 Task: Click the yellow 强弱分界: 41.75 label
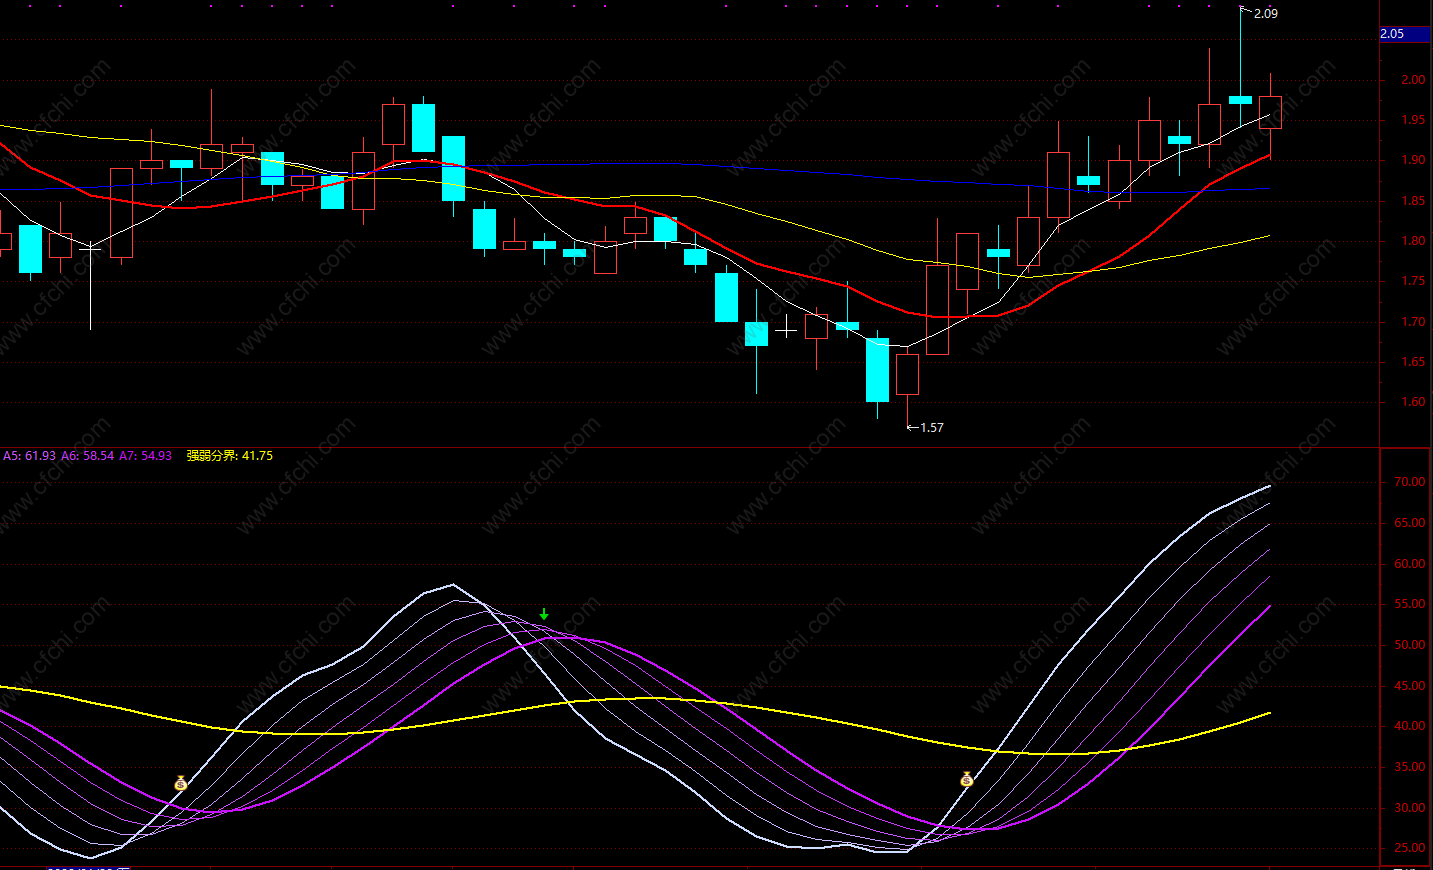[x=230, y=455]
